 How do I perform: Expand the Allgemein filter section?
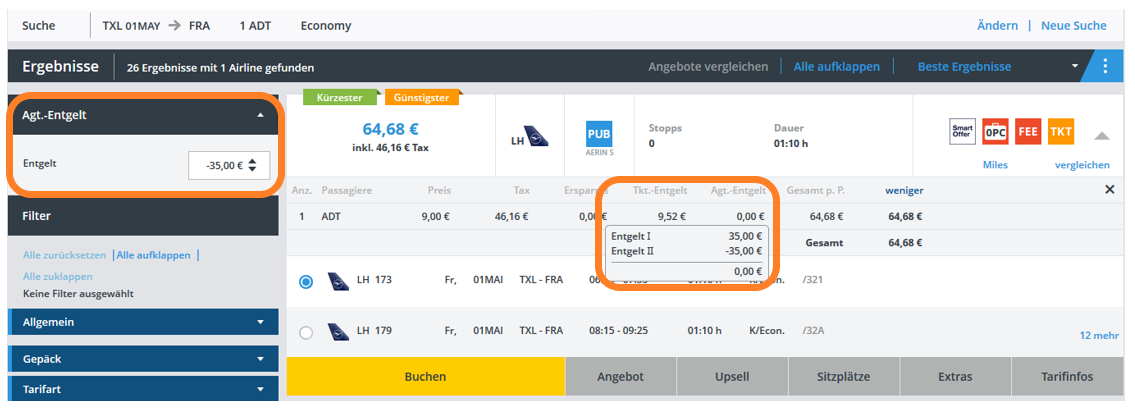click(x=261, y=322)
